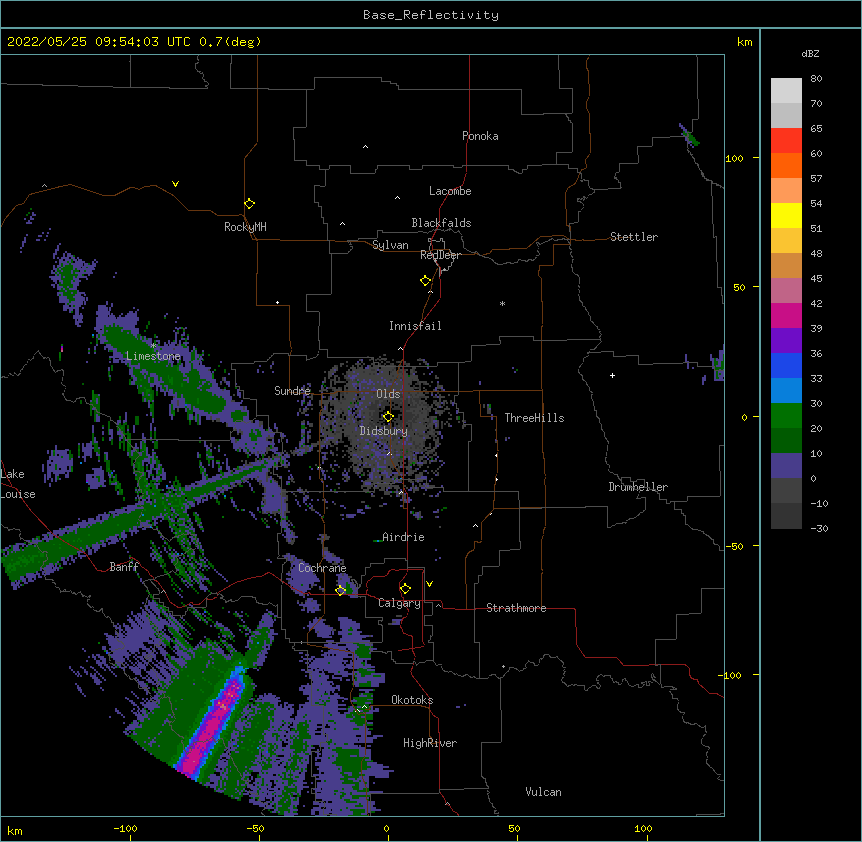Select the yellow V marker northwest of RockyMH
The height and width of the screenshot is (842, 862).
click(175, 184)
